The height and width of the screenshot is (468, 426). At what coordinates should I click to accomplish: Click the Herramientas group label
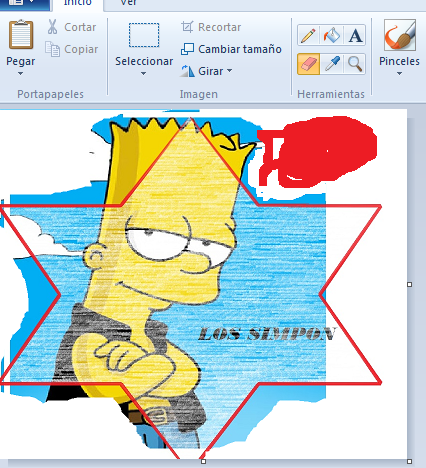331,94
